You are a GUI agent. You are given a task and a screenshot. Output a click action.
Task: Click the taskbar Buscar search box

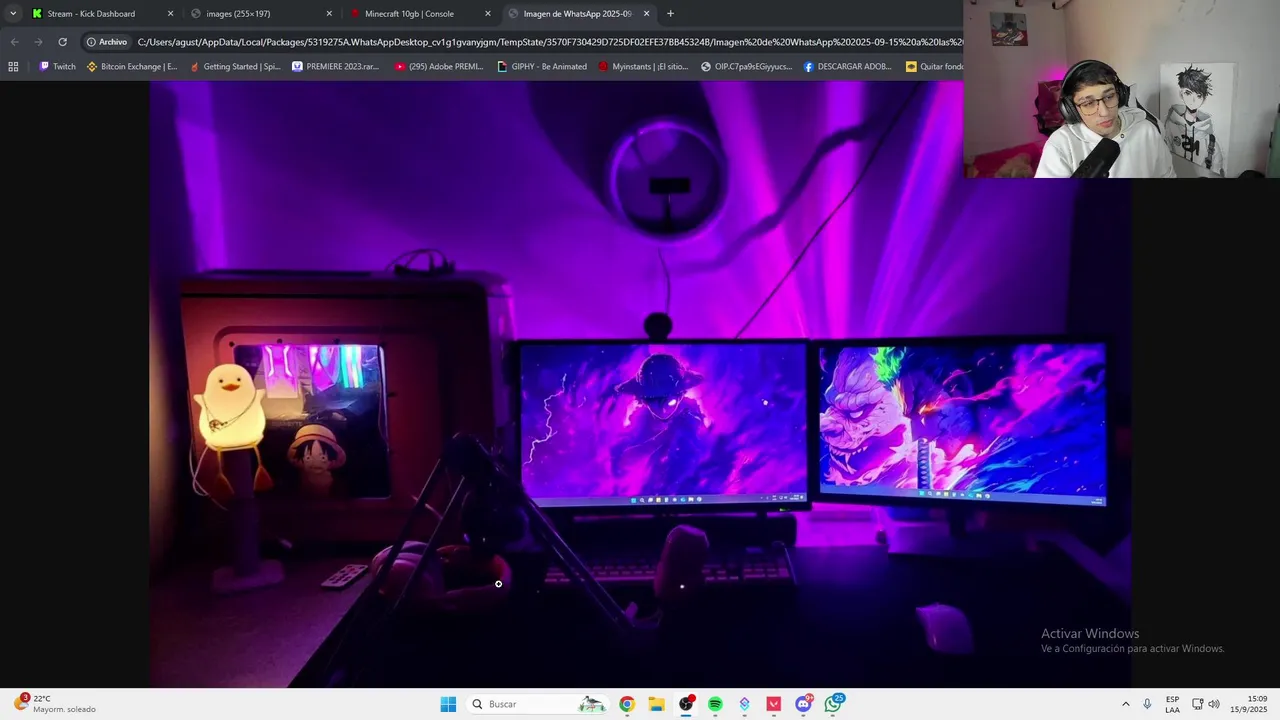pos(538,704)
